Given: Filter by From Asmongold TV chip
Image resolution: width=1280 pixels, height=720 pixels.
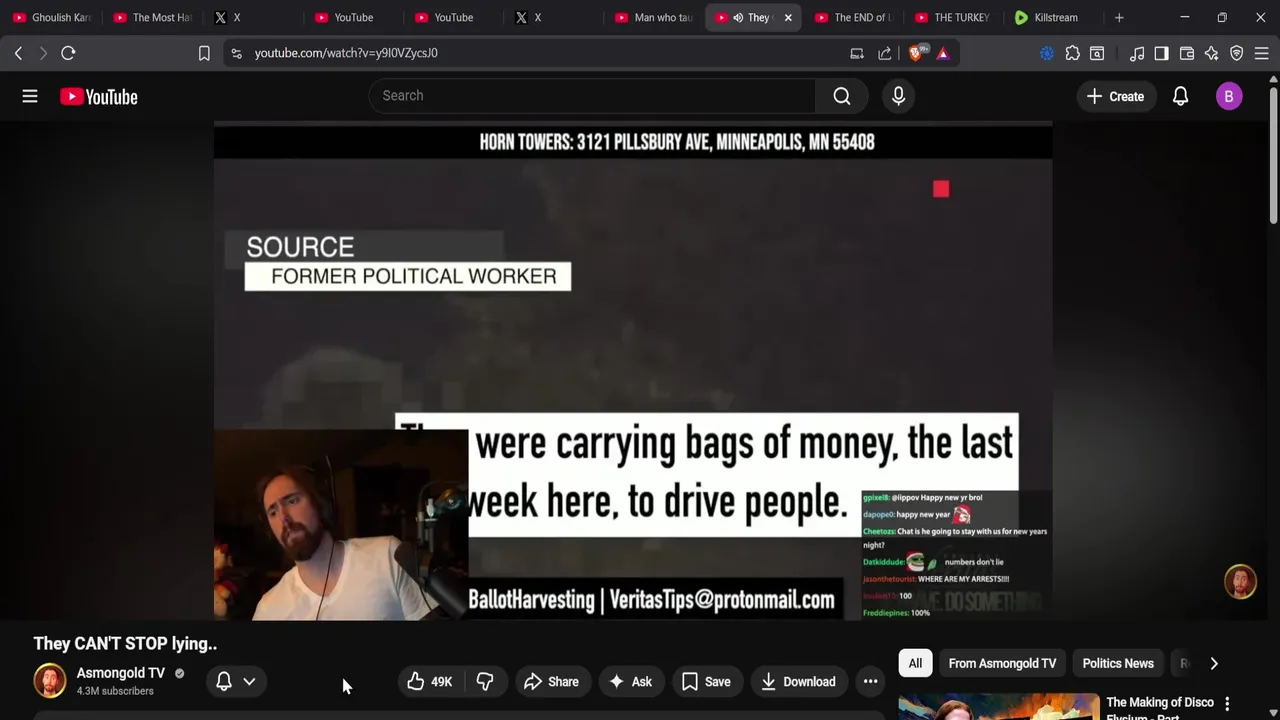Looking at the screenshot, I should click(1002, 663).
